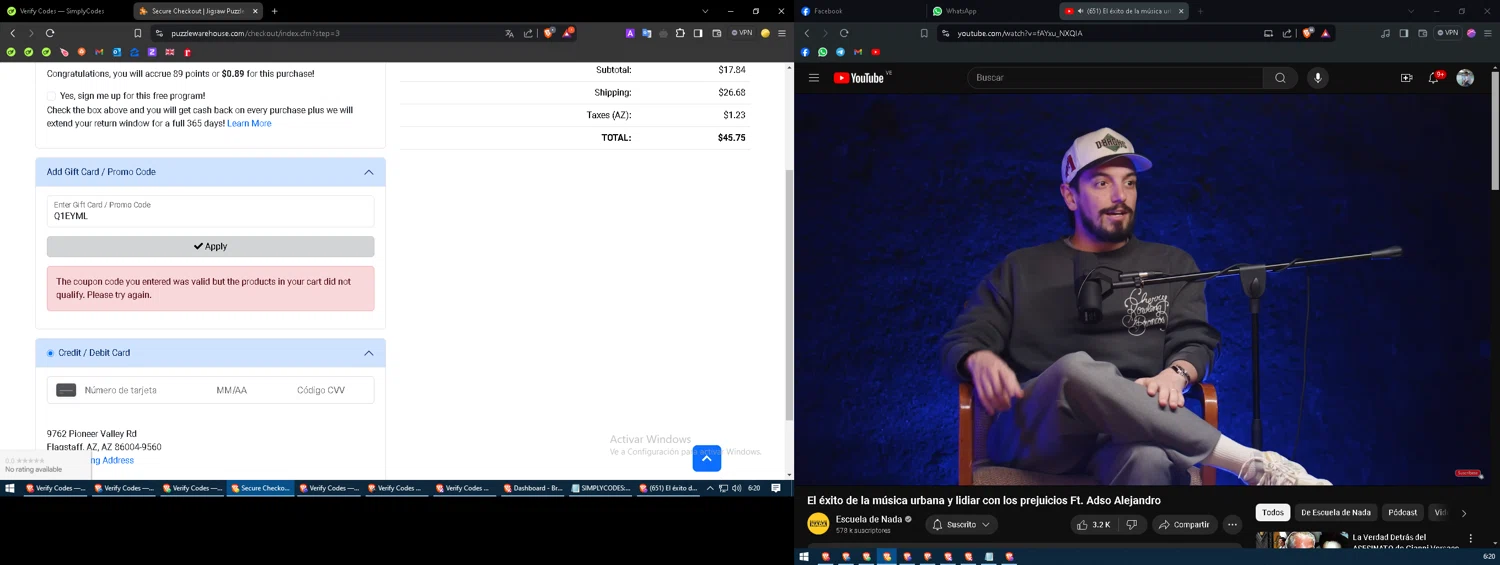
Task: Open SIMPLYCODES taskbar window item
Action: click(601, 488)
